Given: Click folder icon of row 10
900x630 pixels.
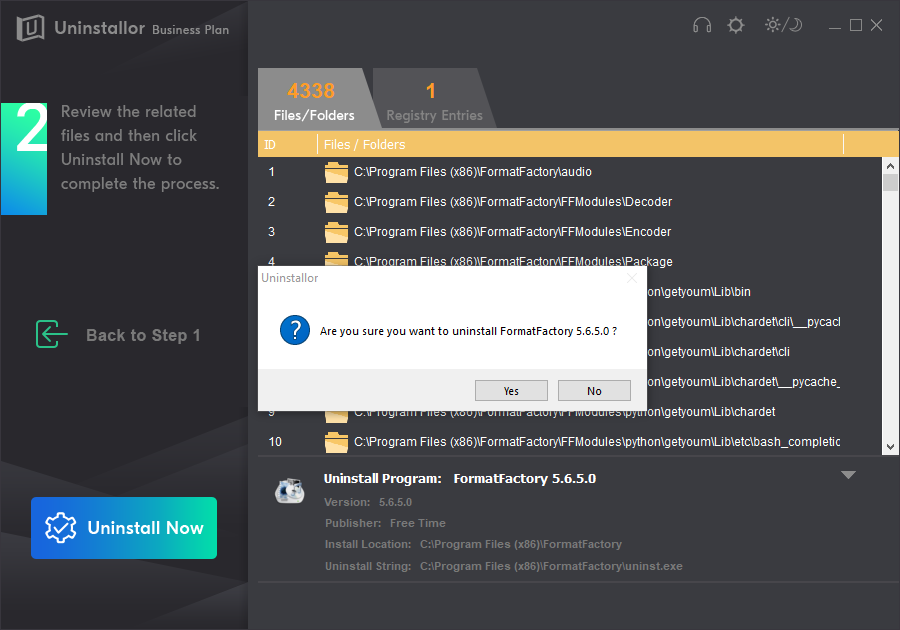Looking at the screenshot, I should pos(336,442).
